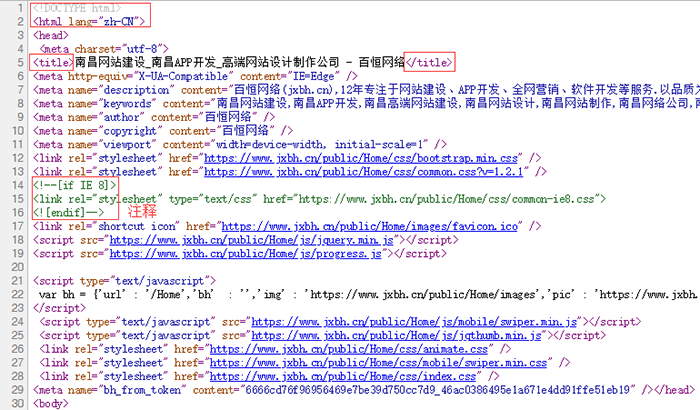The image size is (700, 410).
Task: Click the closing </title> tag
Action: point(429,62)
